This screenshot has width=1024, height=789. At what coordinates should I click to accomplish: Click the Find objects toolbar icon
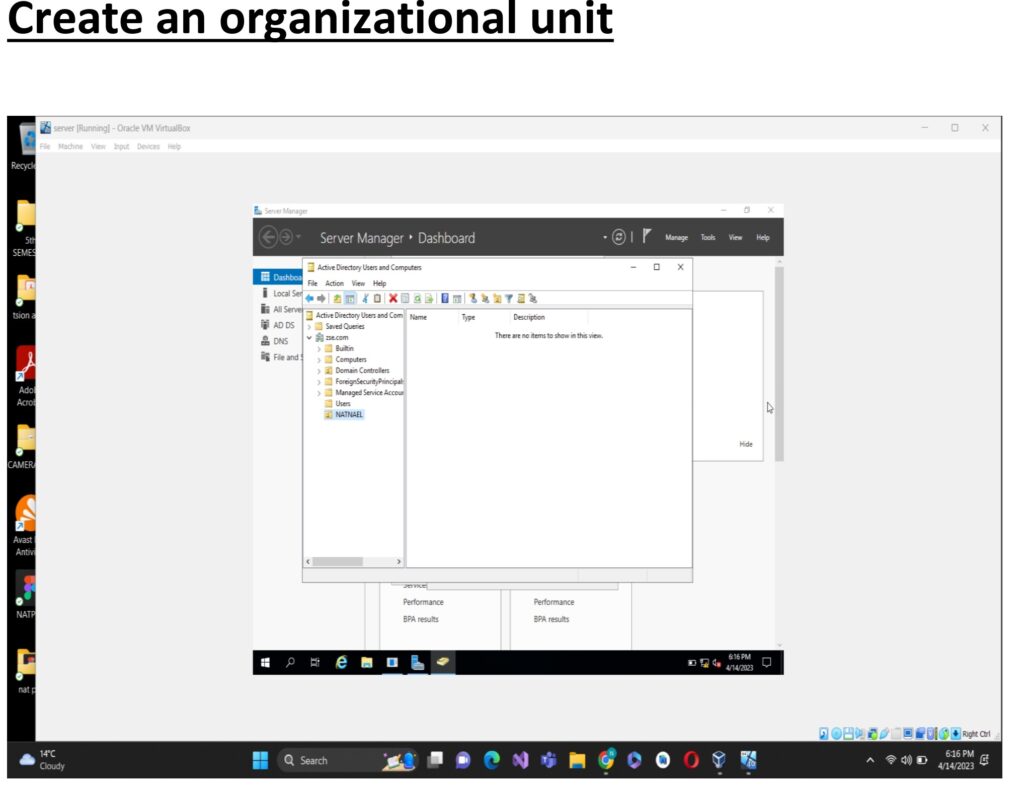[x=521, y=298]
